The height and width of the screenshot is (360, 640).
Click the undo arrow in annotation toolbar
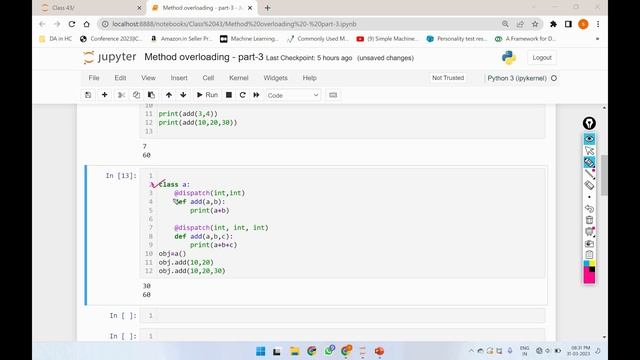589,209
